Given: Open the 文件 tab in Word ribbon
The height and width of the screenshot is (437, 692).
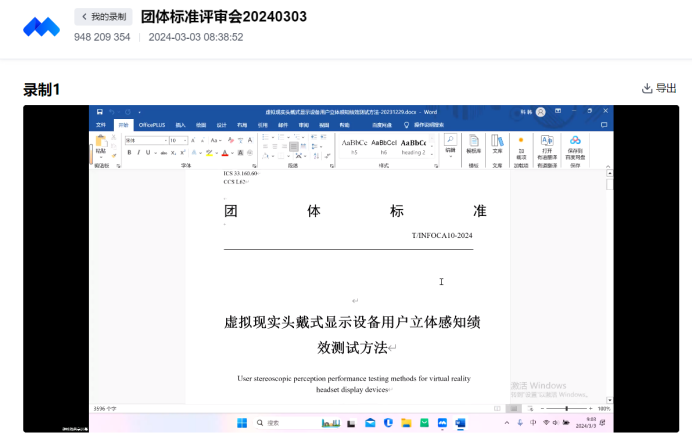Looking at the screenshot, I should pos(100,125).
